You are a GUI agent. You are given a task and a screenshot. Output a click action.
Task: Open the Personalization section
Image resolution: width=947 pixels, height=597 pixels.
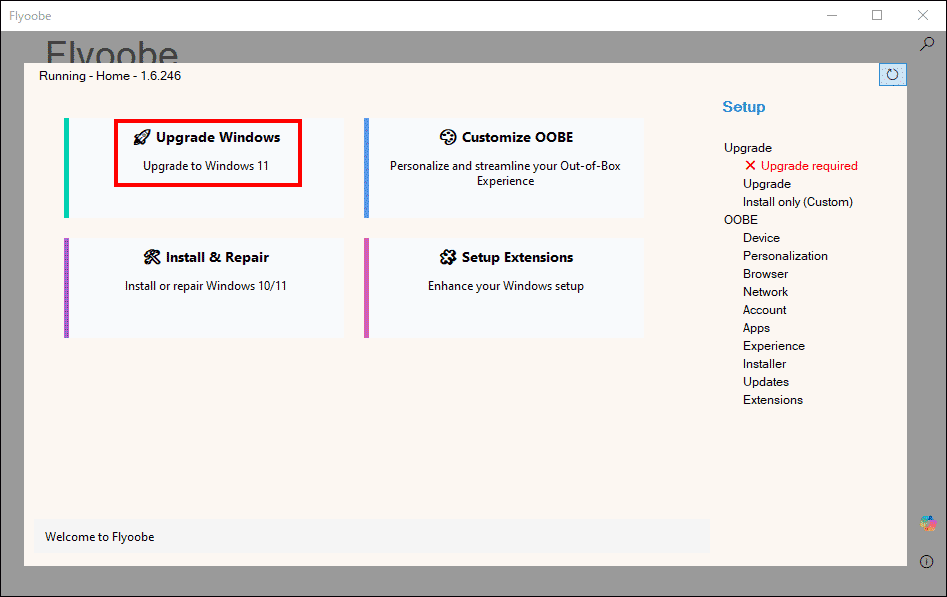click(785, 256)
